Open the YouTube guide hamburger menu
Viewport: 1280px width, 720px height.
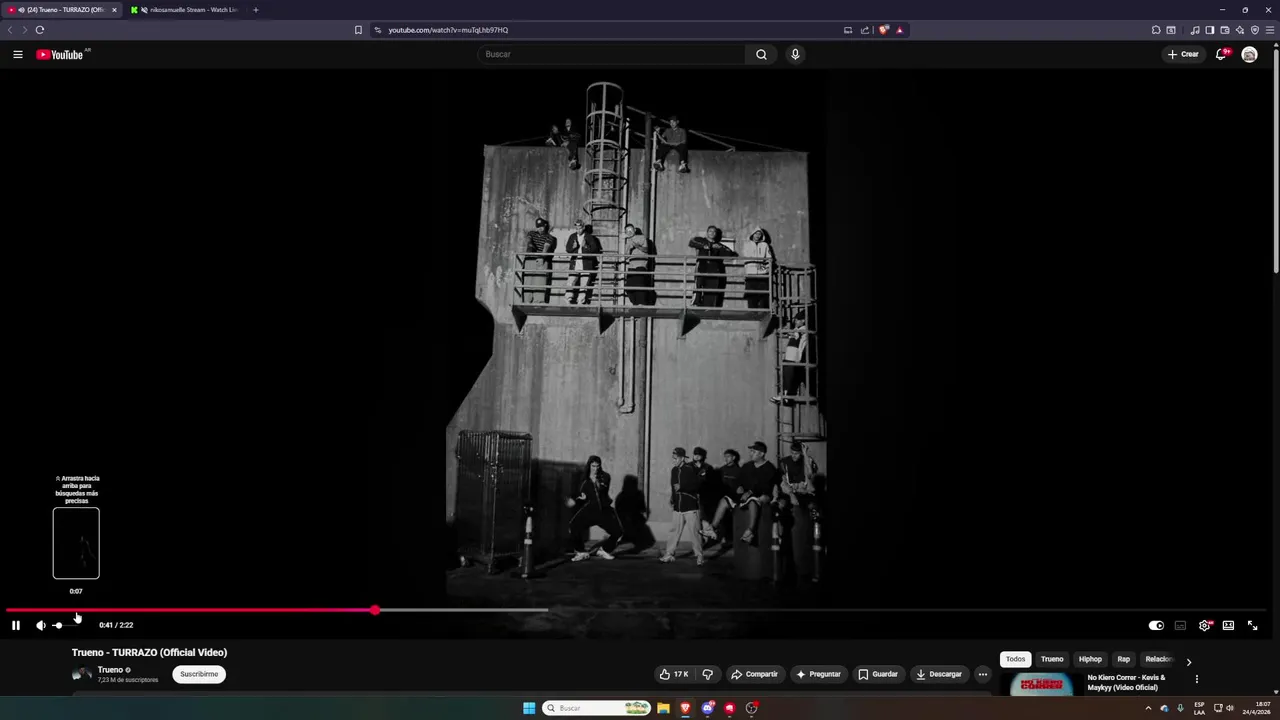click(x=18, y=54)
